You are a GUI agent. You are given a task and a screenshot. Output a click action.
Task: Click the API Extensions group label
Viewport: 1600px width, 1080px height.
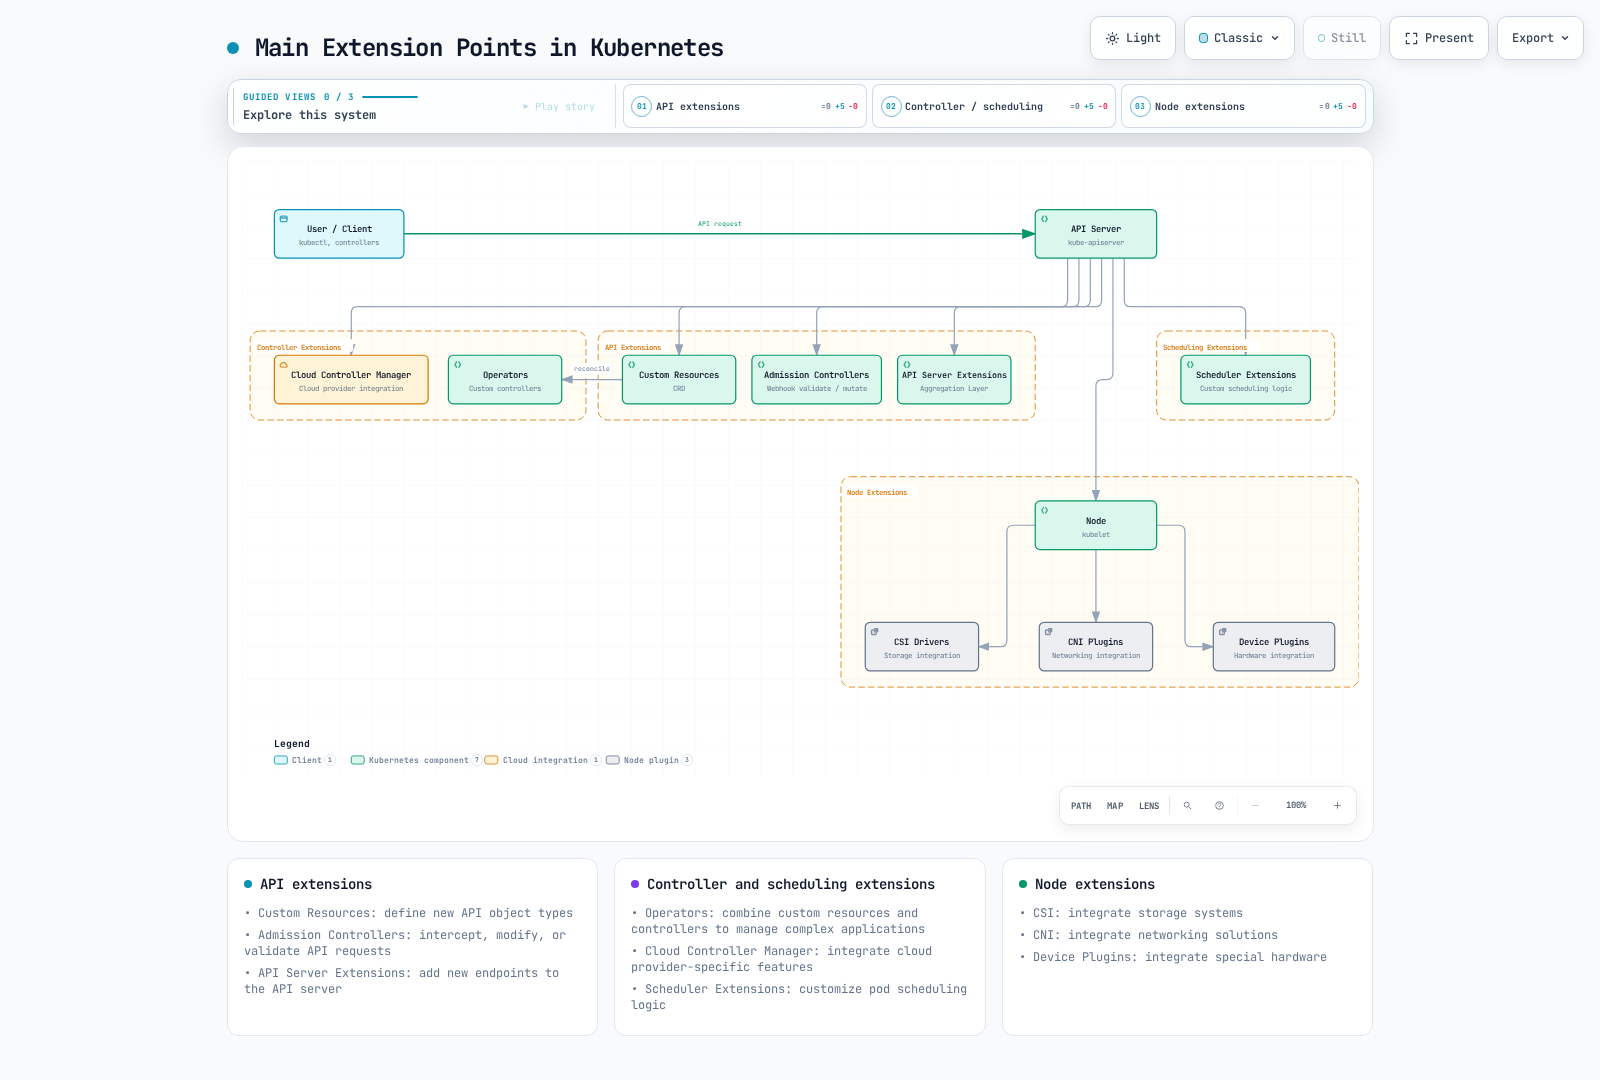click(633, 348)
